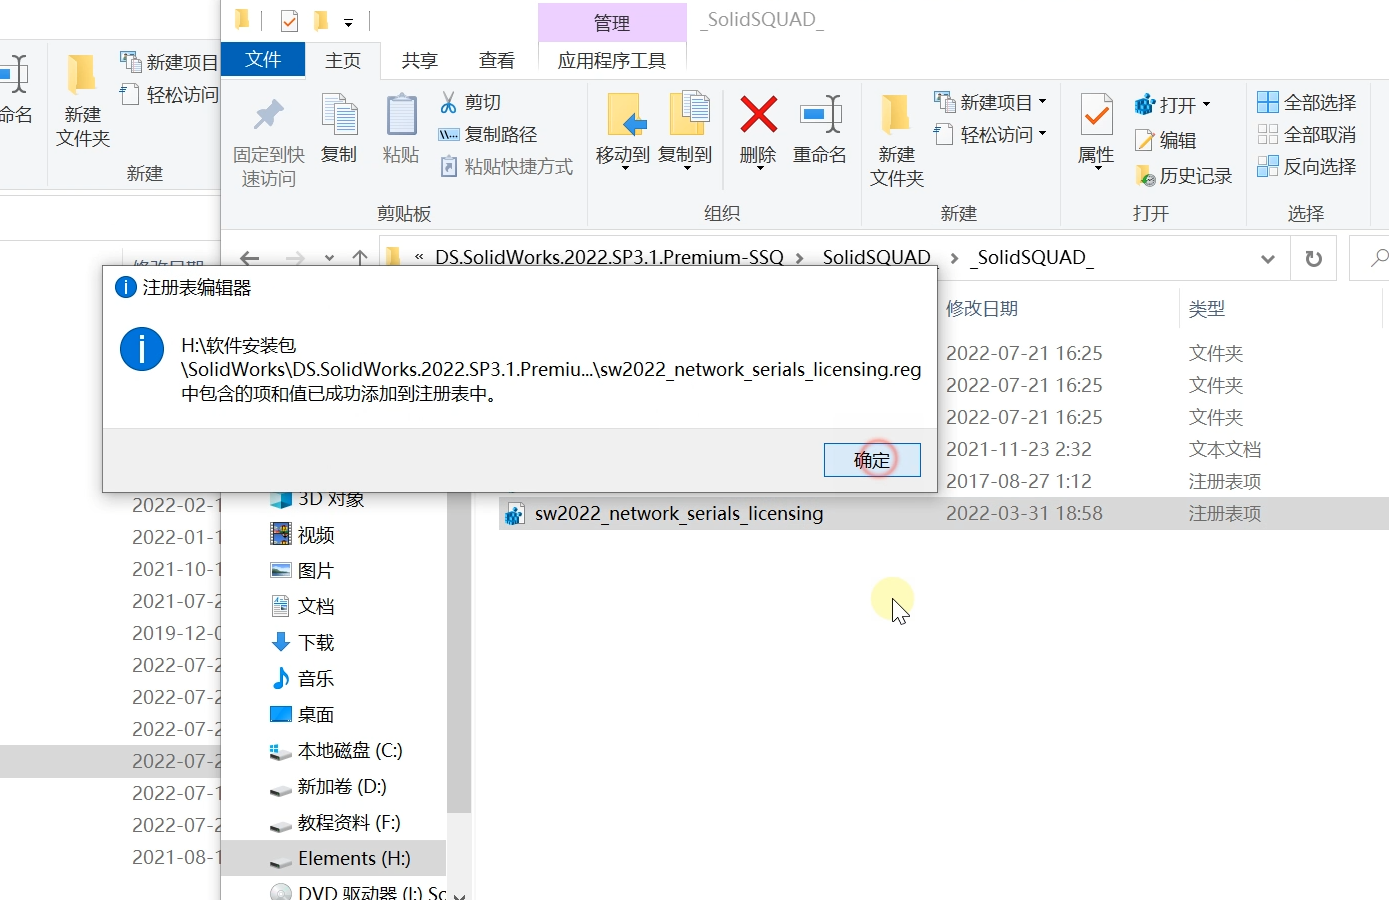Screen dimensions: 1389x900
Task: Switch to the 共享 ribbon tab
Action: click(x=420, y=61)
